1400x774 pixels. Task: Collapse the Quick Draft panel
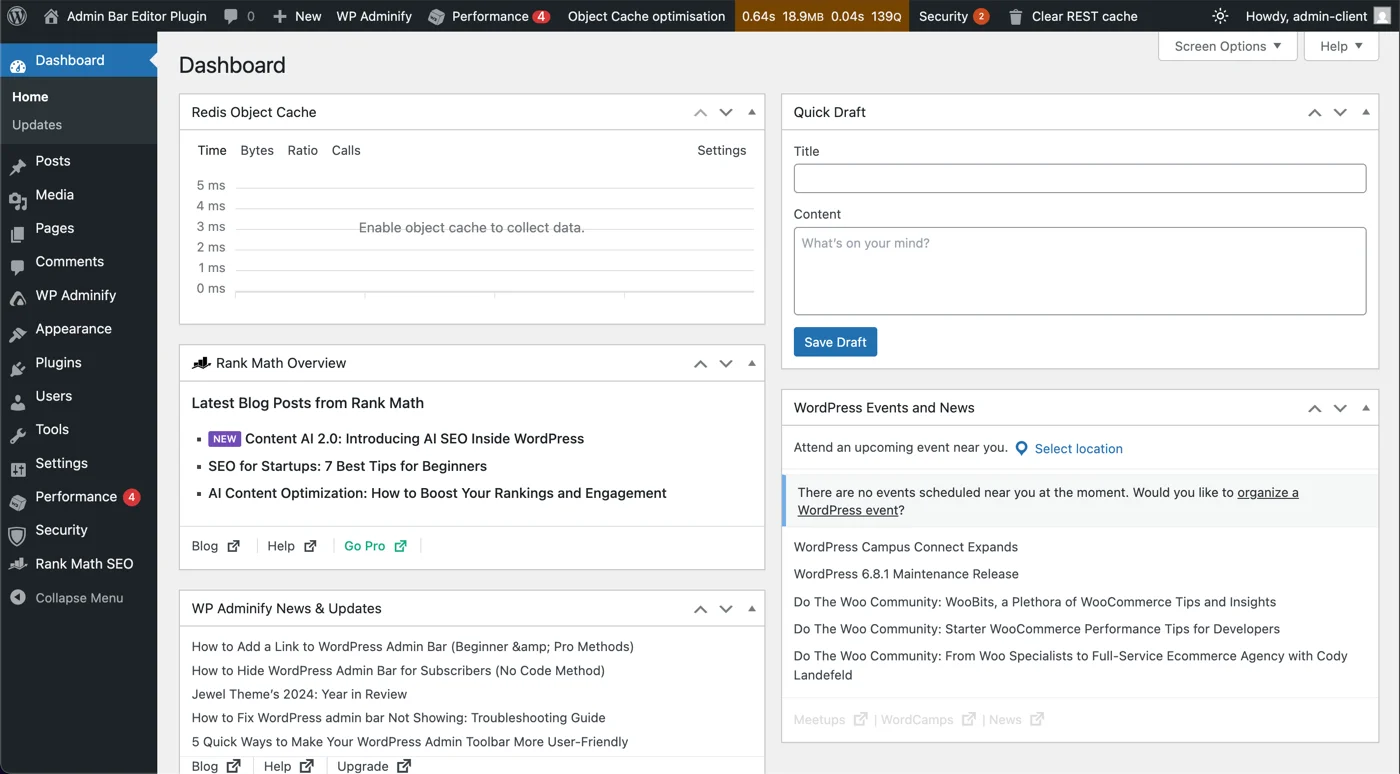(x=1366, y=112)
